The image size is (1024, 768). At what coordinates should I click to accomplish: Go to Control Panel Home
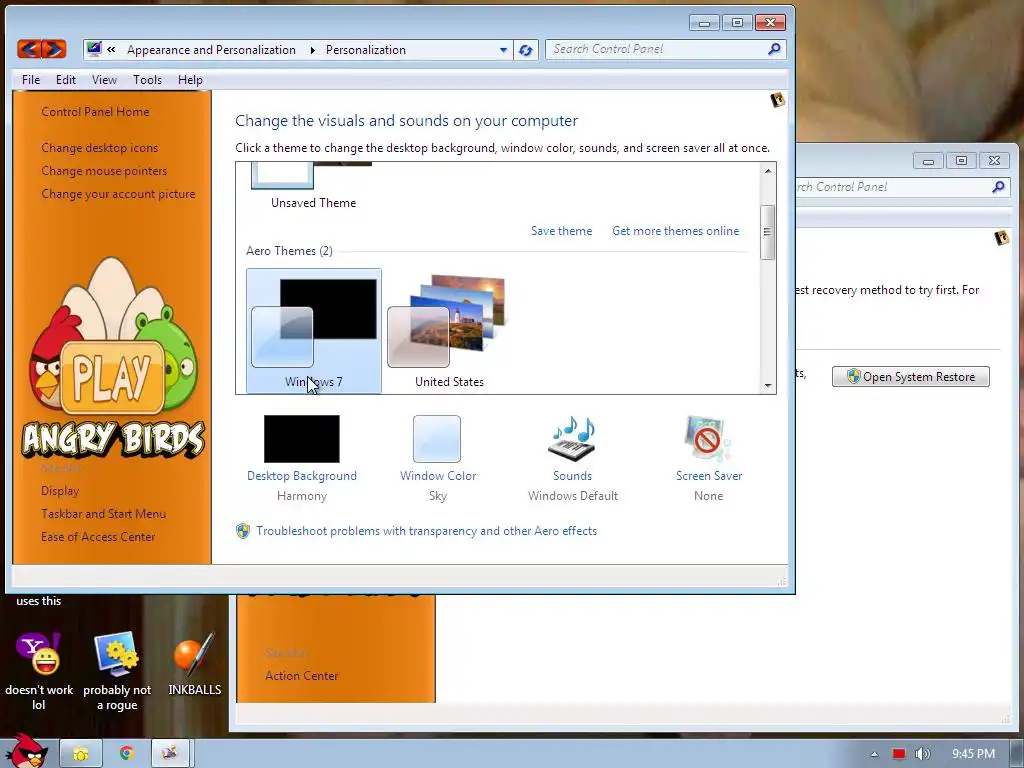point(95,112)
